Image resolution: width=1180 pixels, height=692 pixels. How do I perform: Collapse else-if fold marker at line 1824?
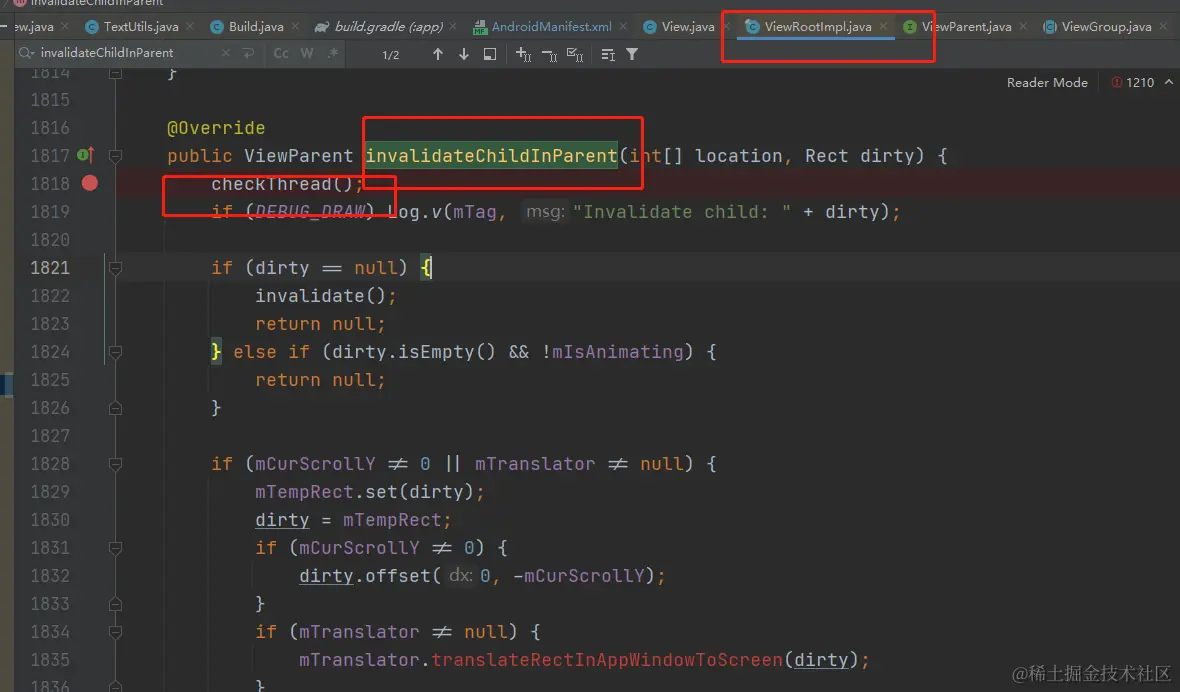click(115, 351)
